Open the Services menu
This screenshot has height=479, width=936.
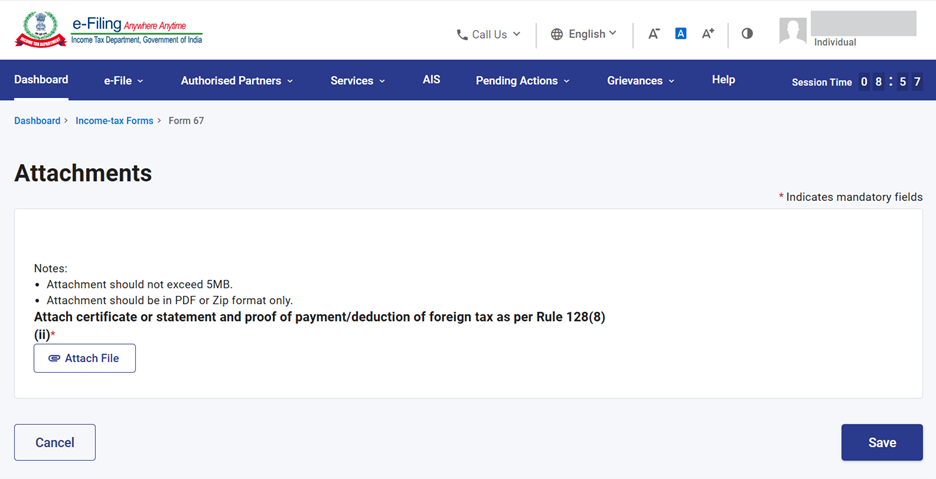tap(357, 81)
